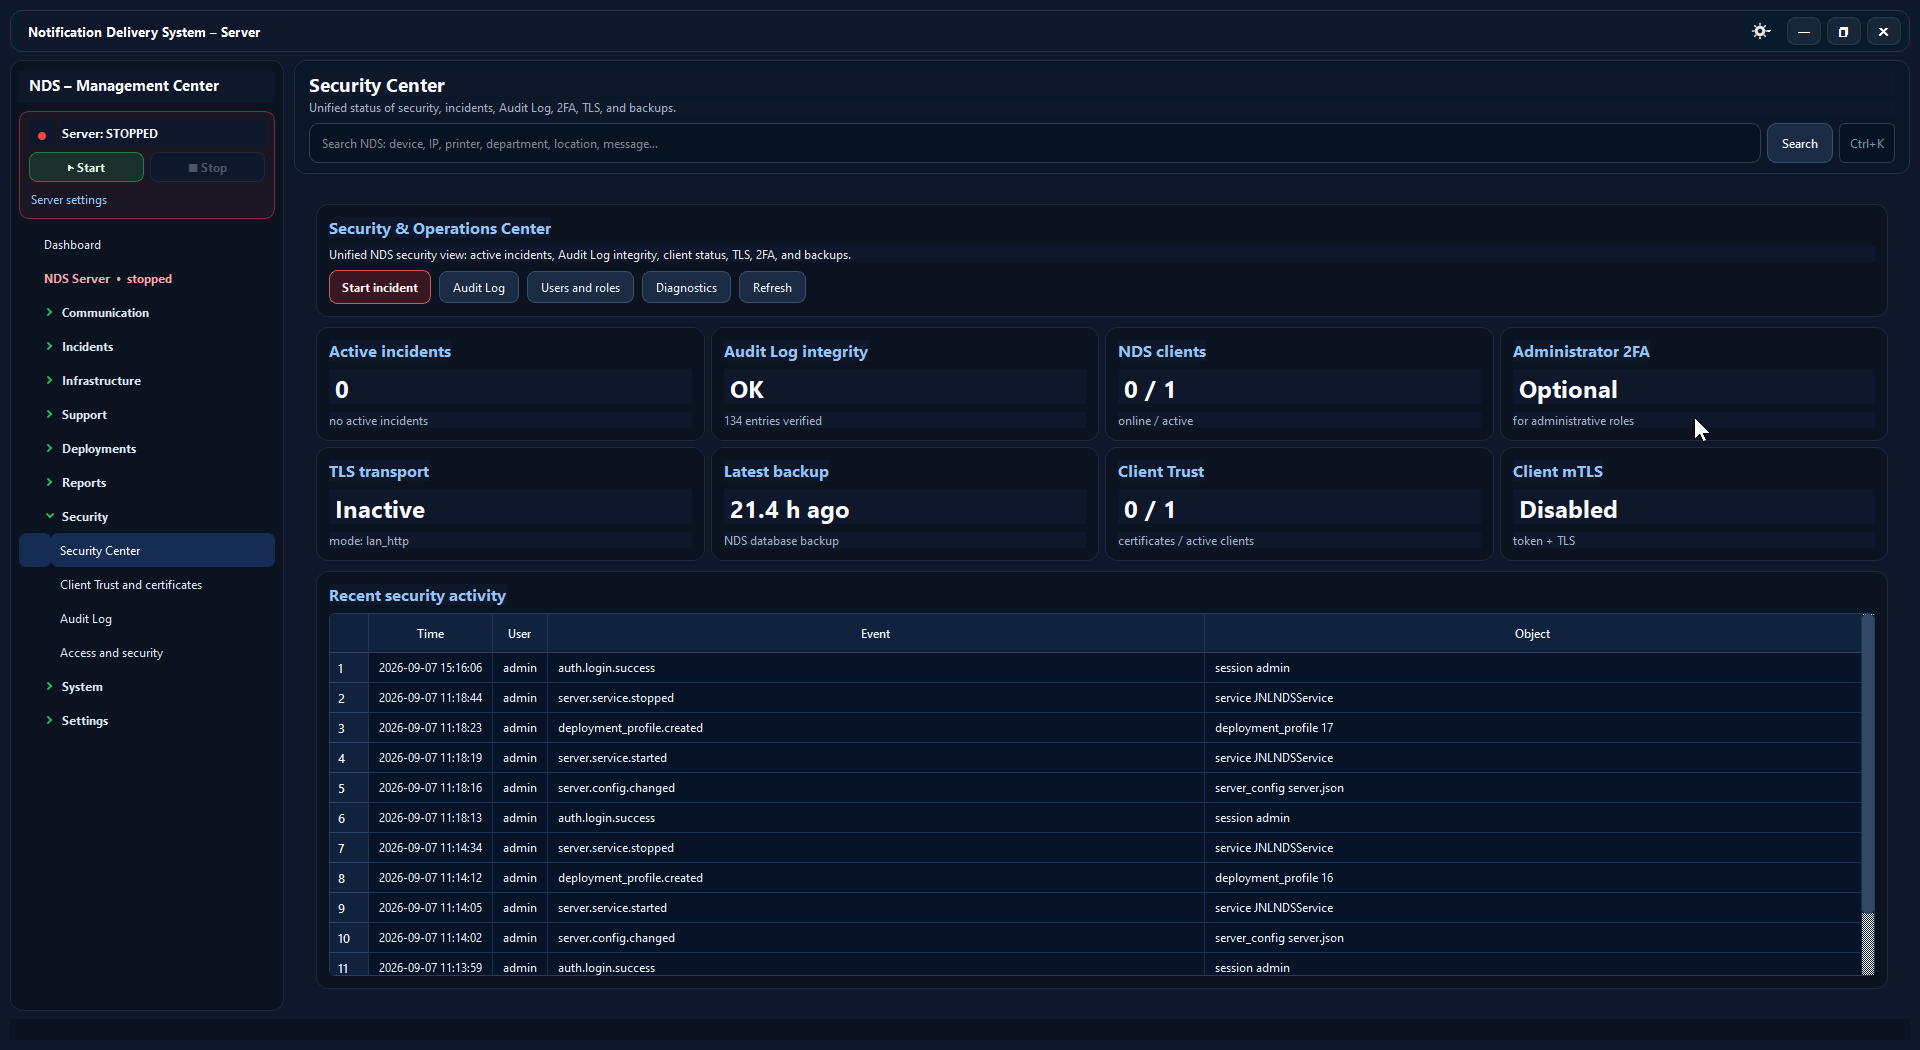Expand the Support section chevron
The width and height of the screenshot is (1920, 1050).
[x=49, y=415]
